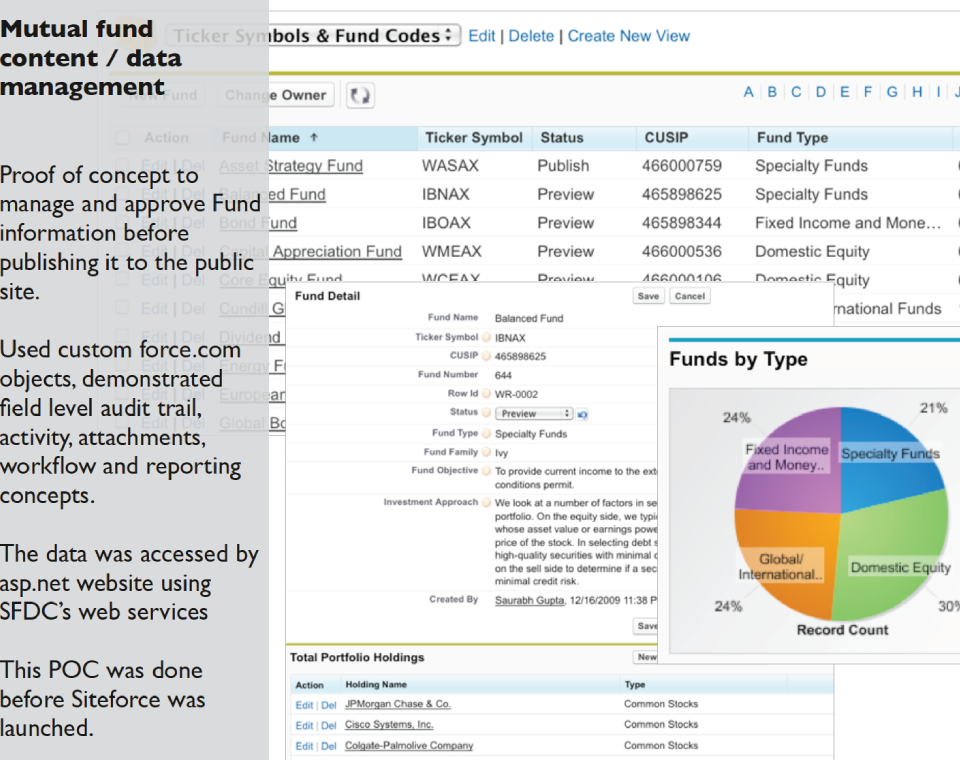
Task: Open the Ticker Symbols & Fund Codes view dropdown
Action: click(313, 36)
